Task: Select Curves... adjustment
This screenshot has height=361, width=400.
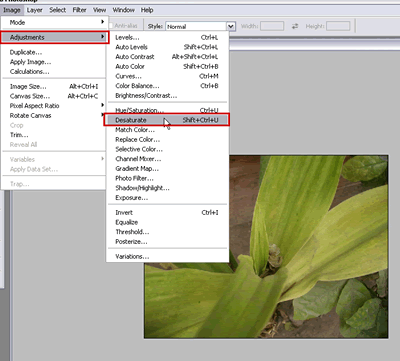Action: point(167,76)
